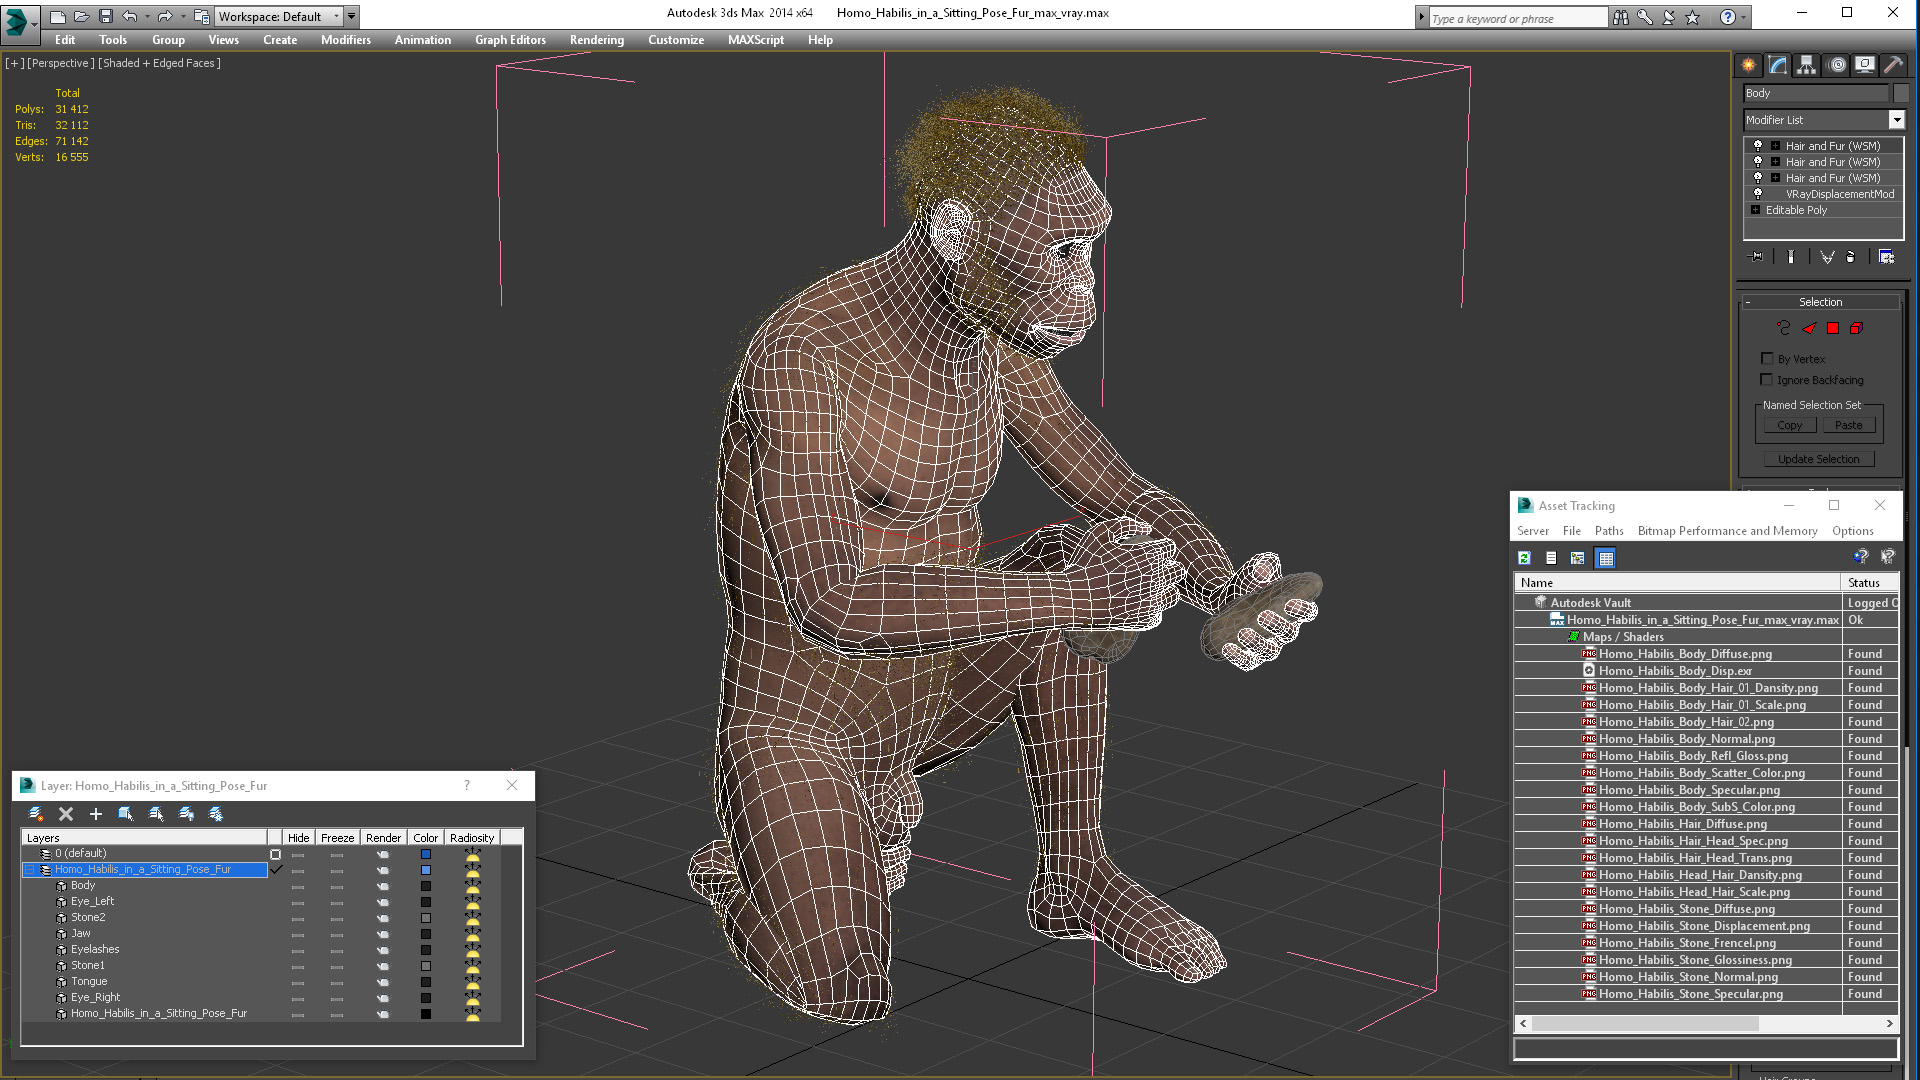
Task: Open the MAXScript menu
Action: coord(755,40)
